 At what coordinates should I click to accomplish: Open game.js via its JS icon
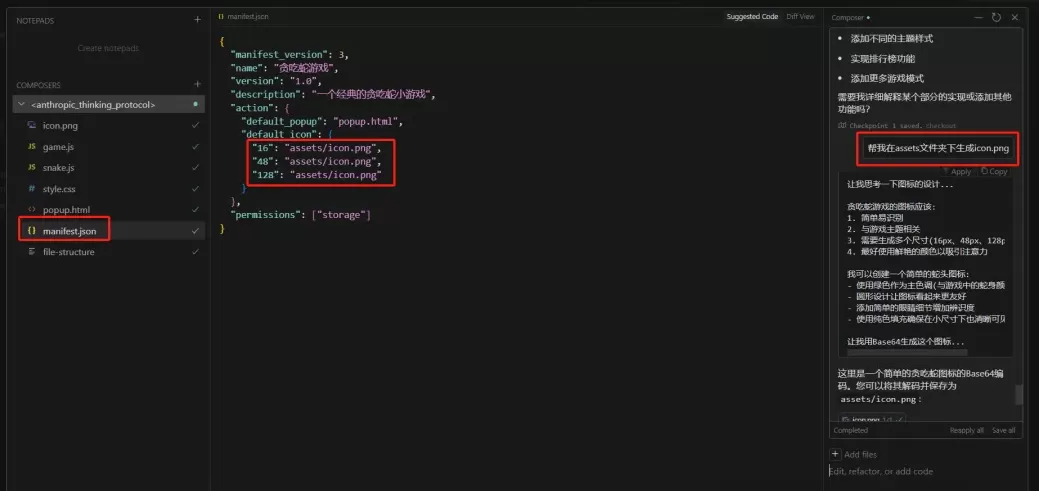32,146
